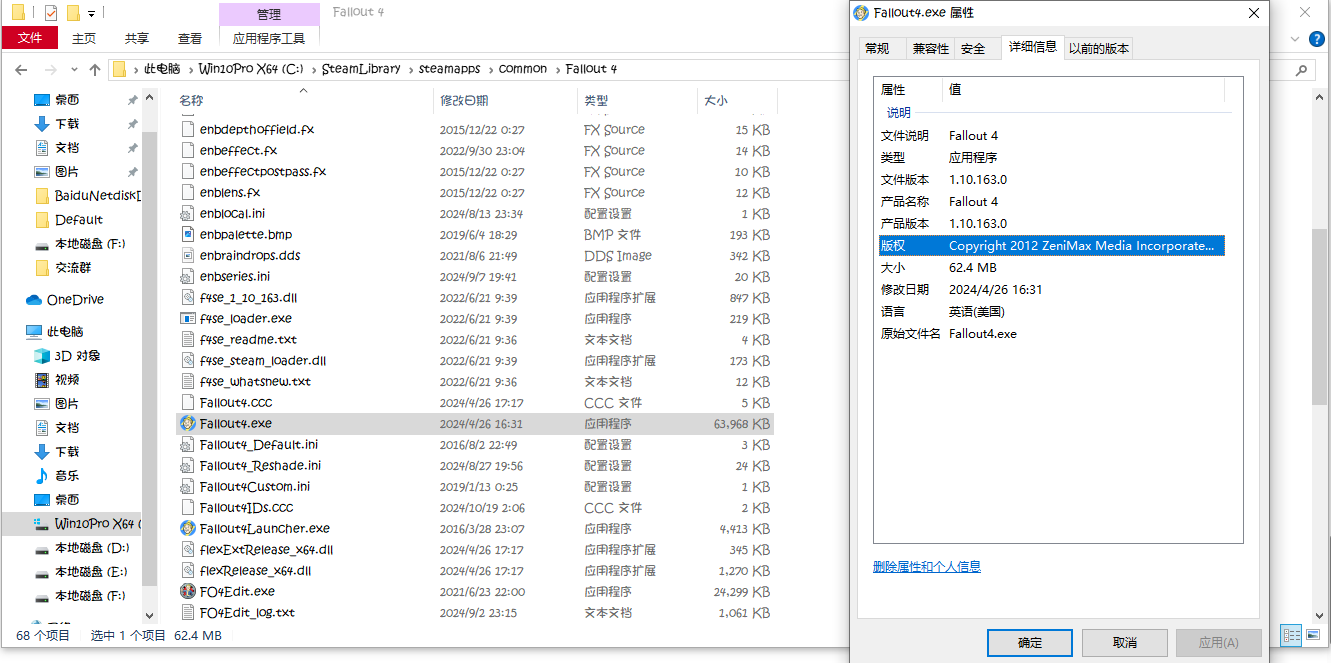Open the 3D 对象 folder

[76, 355]
